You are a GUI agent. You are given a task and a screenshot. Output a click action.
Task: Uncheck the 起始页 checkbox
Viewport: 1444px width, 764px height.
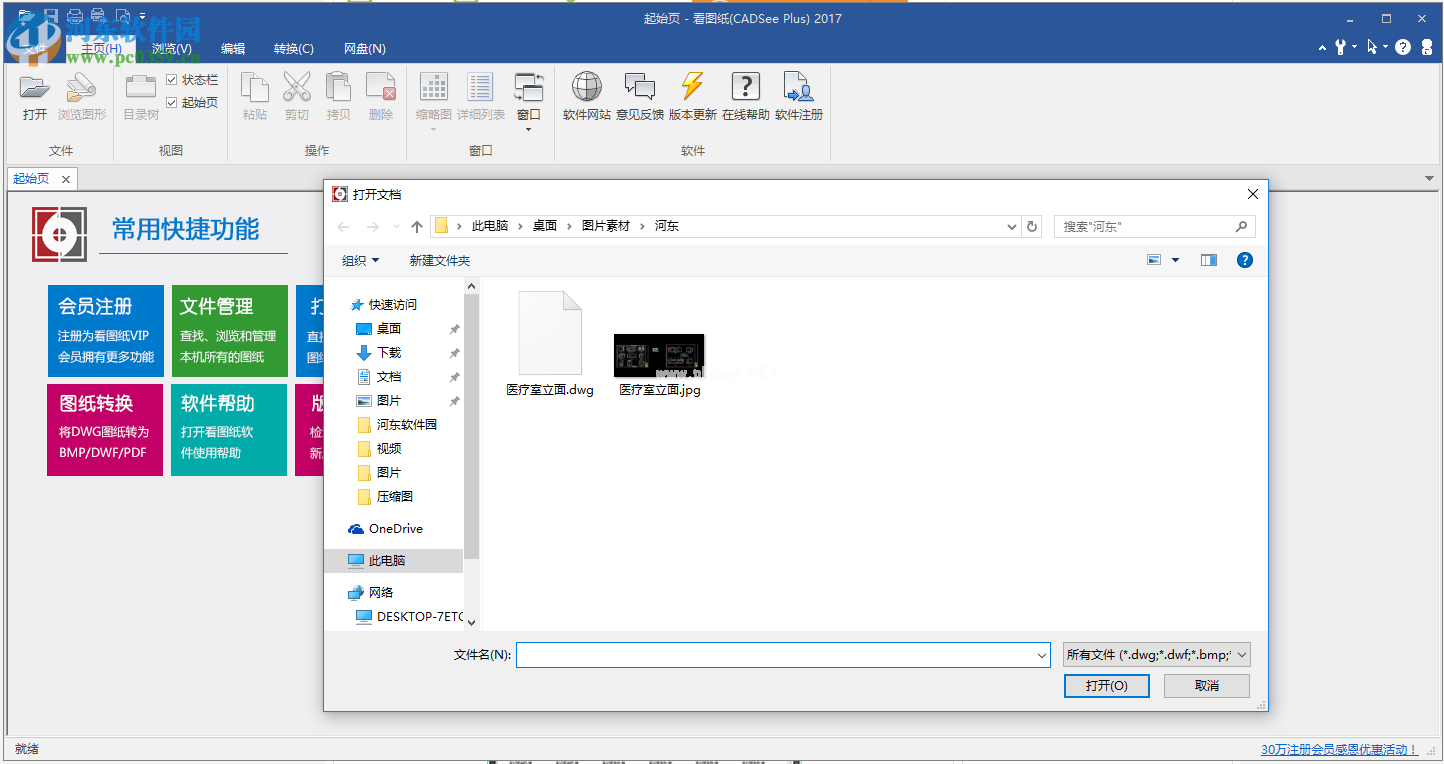172,102
